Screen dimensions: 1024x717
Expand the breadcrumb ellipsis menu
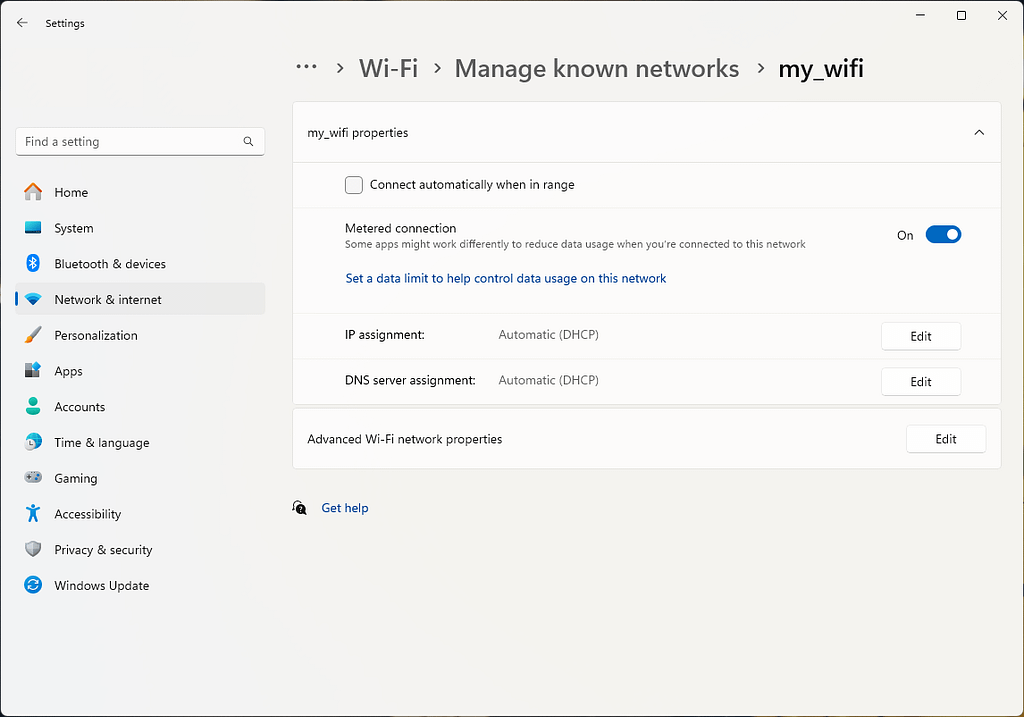(x=306, y=68)
